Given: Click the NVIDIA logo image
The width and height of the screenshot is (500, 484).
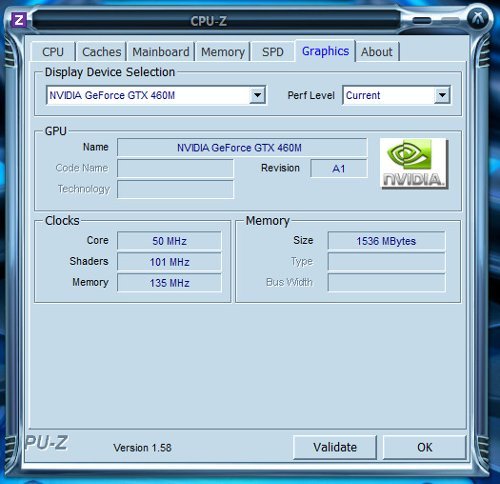Looking at the screenshot, I should (414, 164).
